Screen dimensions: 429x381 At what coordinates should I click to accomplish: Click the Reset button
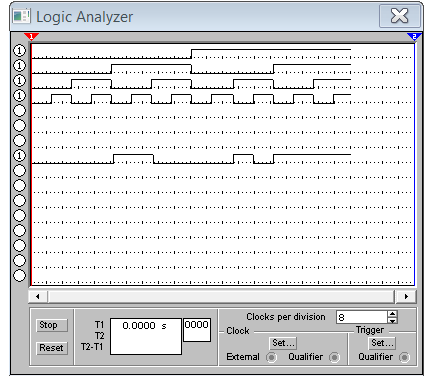(52, 348)
